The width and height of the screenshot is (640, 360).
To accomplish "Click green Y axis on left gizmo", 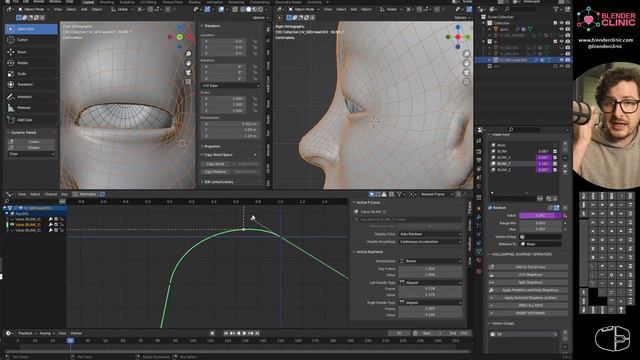I will click(x=180, y=37).
